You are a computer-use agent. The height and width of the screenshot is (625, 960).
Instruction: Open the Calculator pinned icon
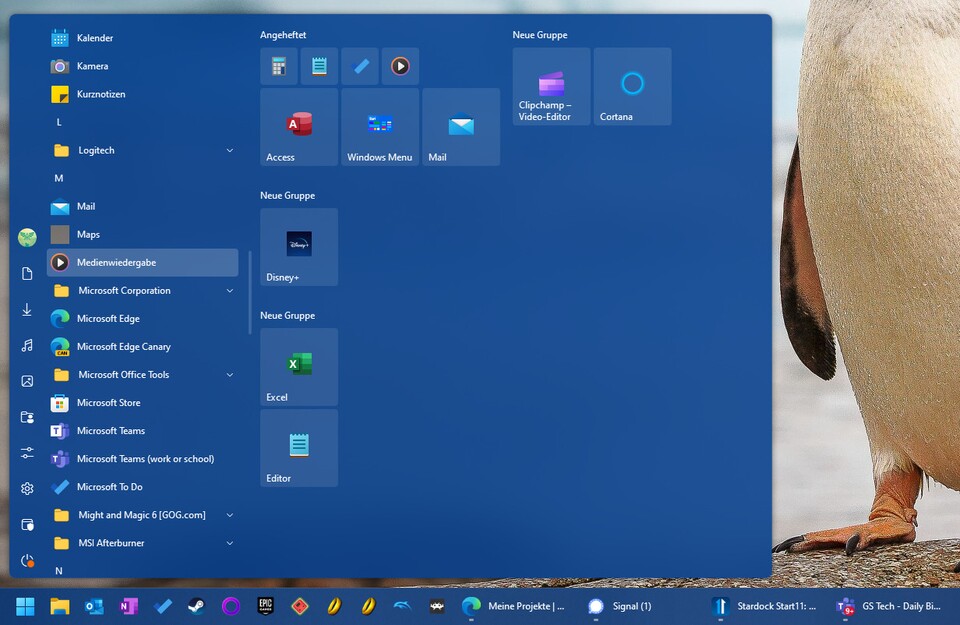(x=279, y=66)
